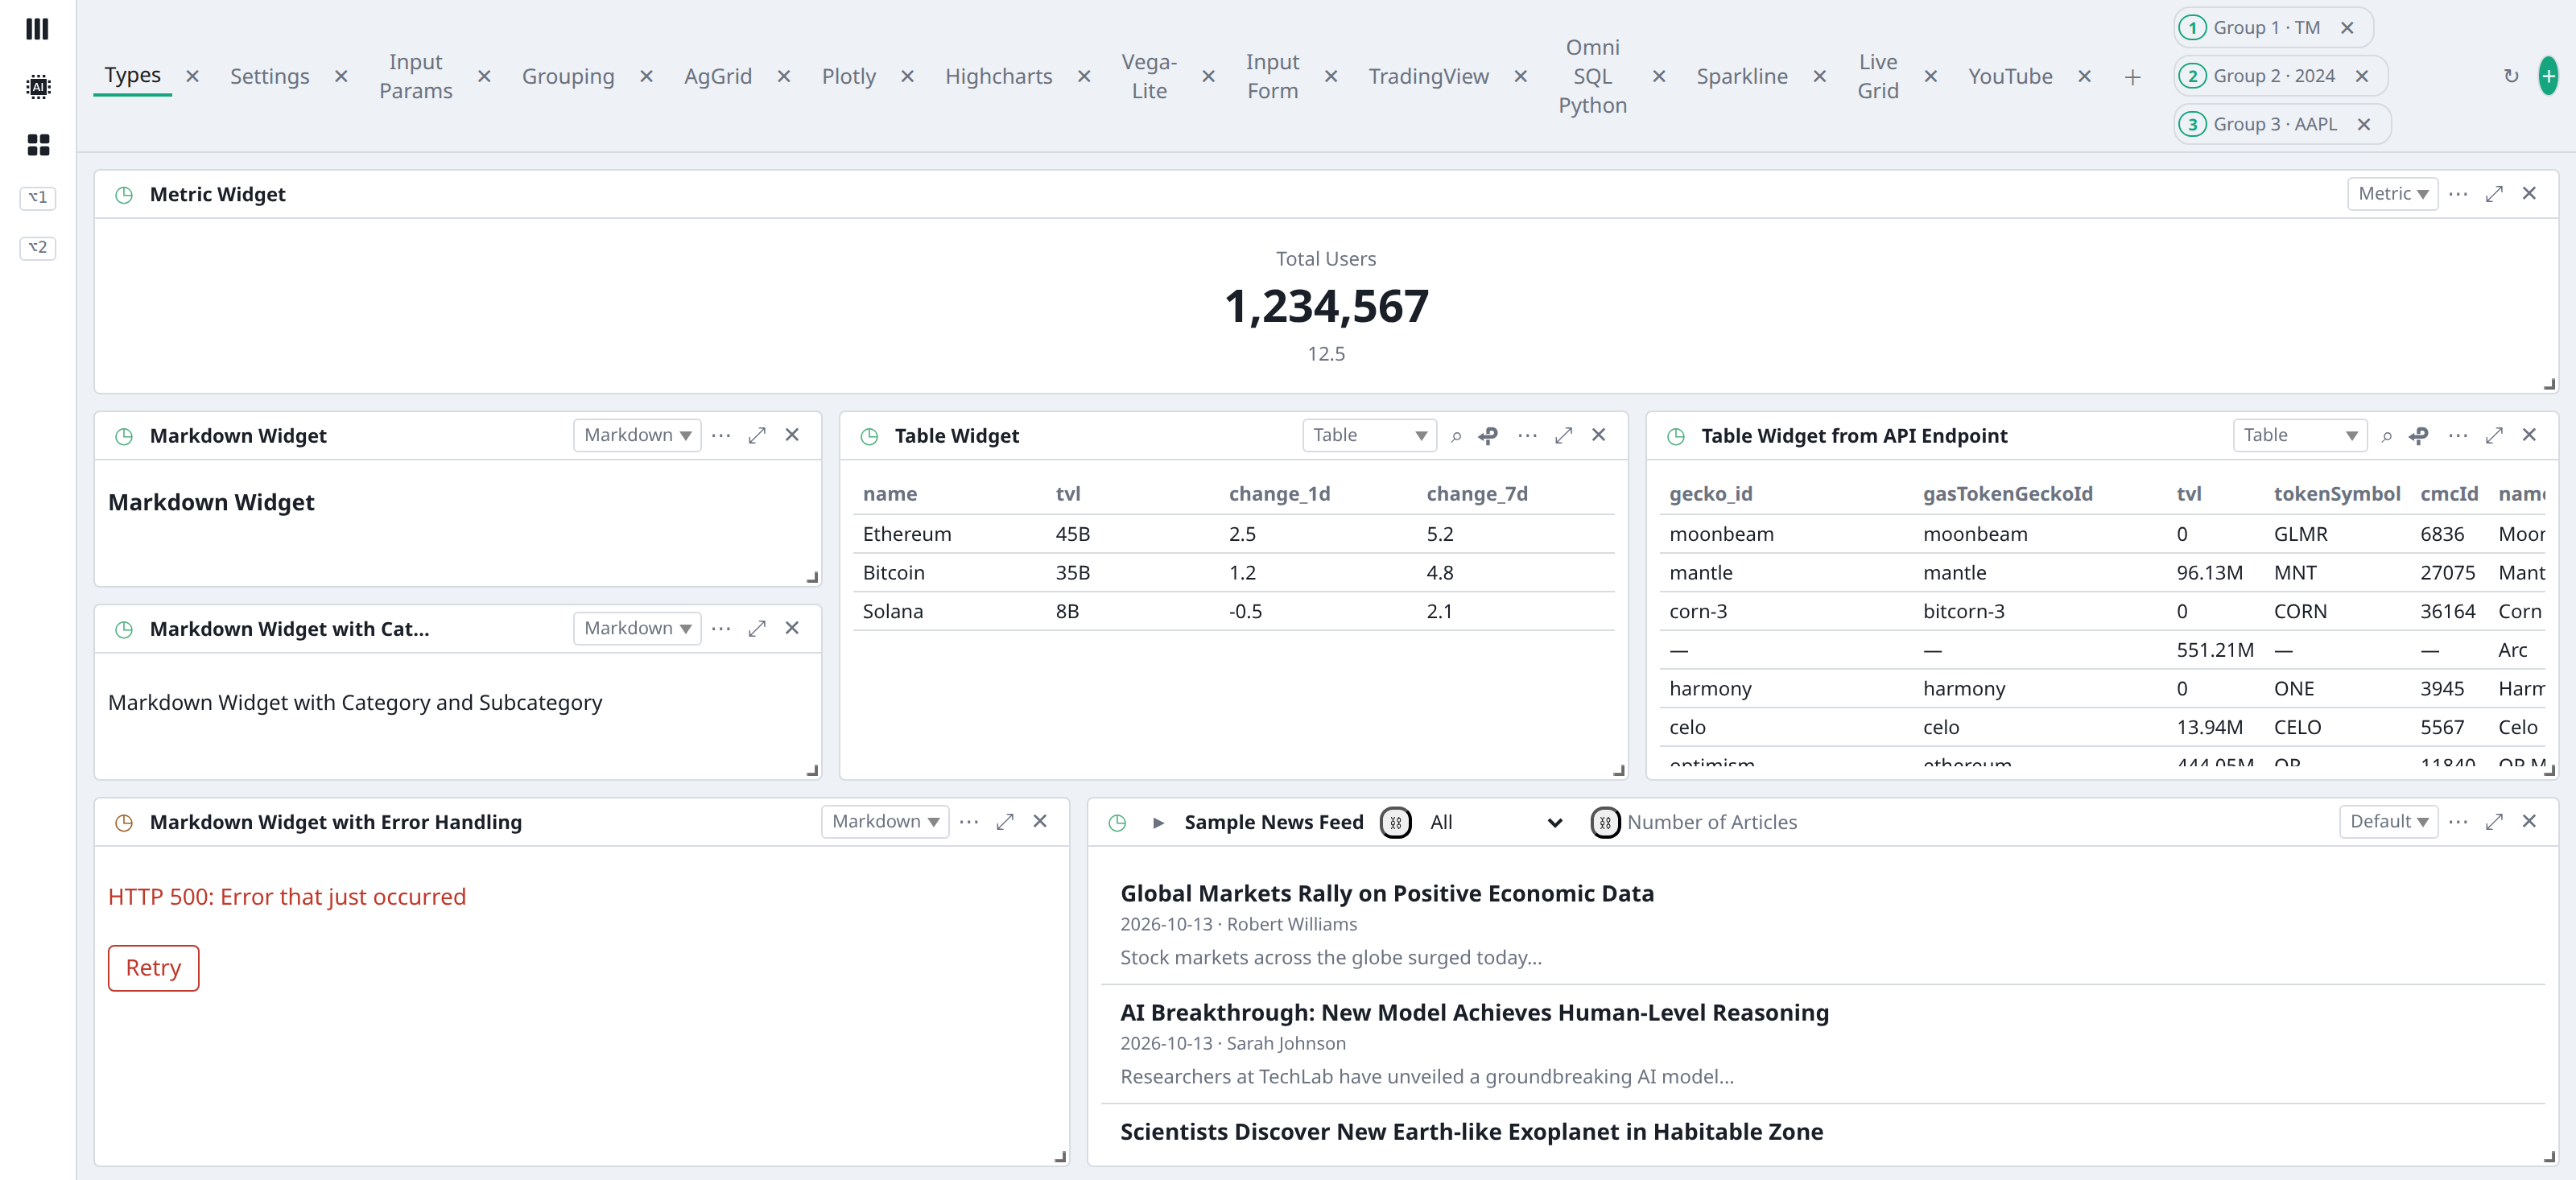Add a new tab with the plus icon
The height and width of the screenshot is (1180, 2576).
[x=2132, y=77]
